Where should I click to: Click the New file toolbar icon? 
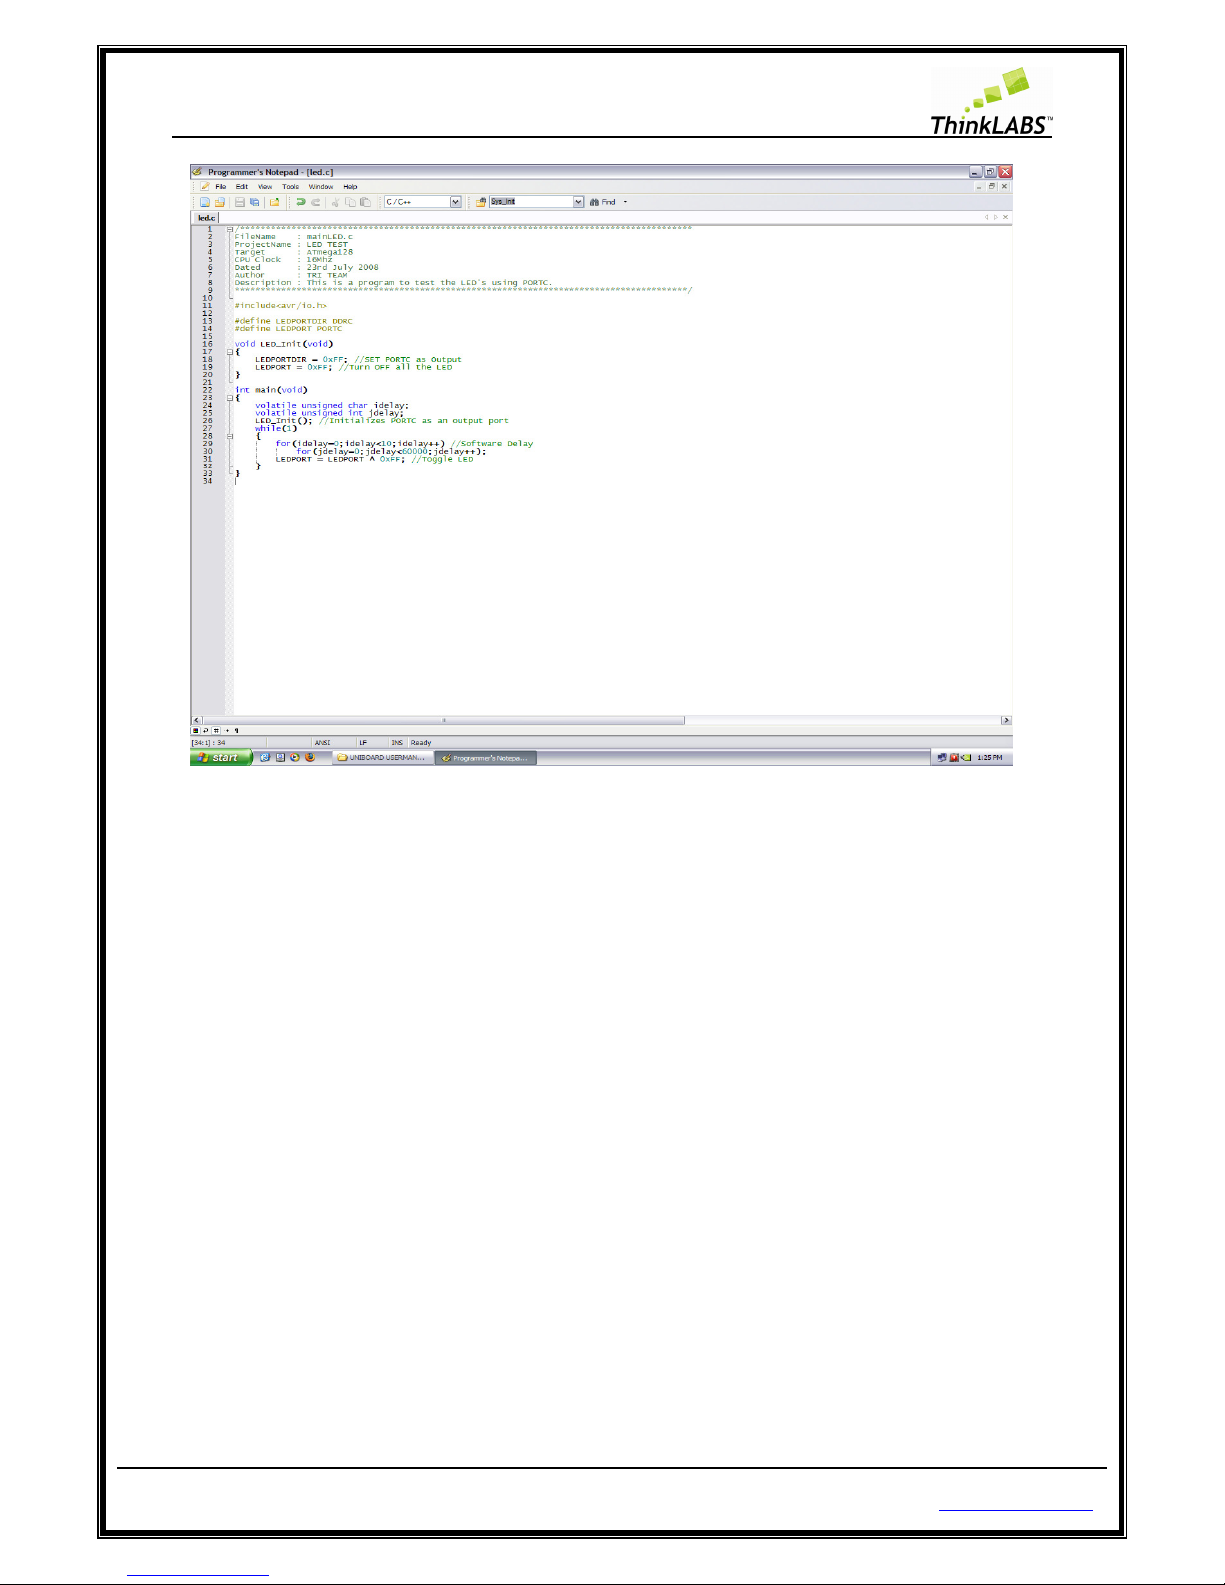tap(204, 202)
